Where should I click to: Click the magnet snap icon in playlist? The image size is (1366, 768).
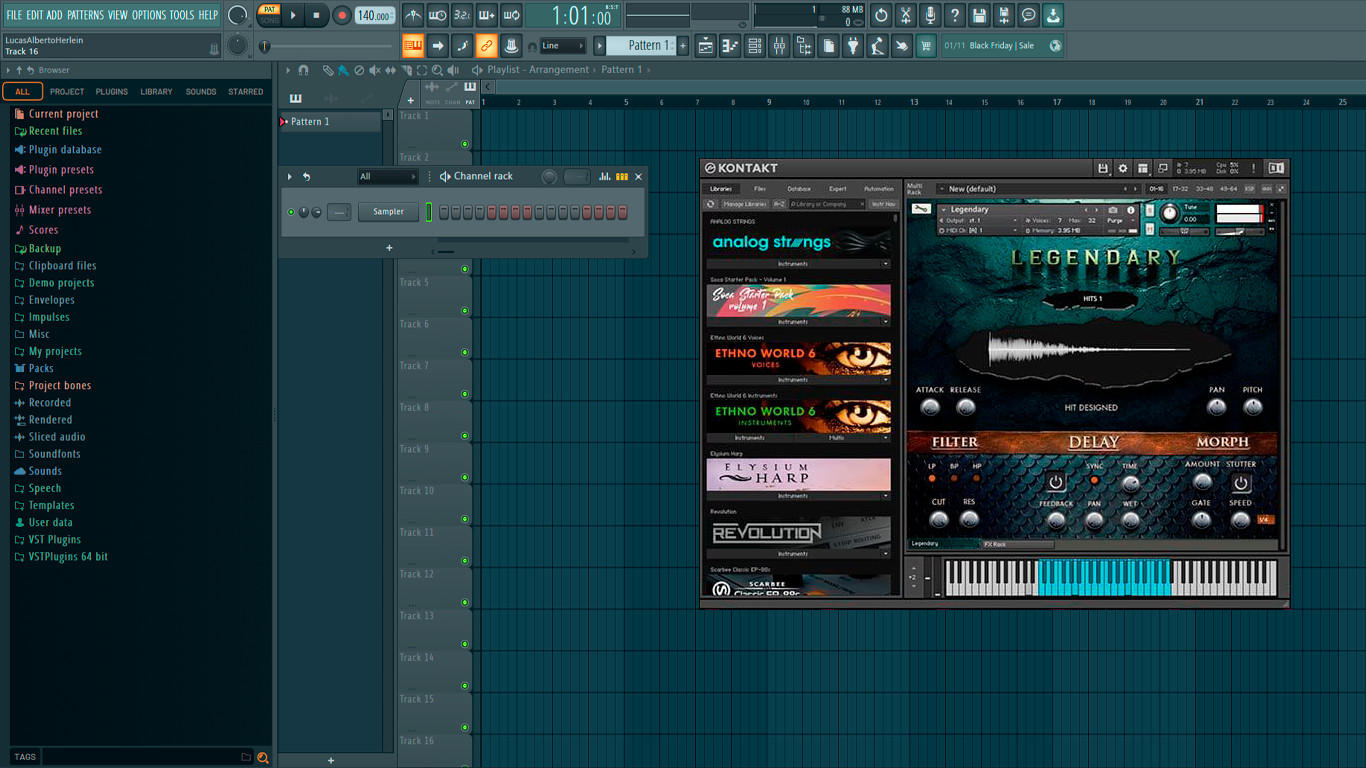coord(304,70)
